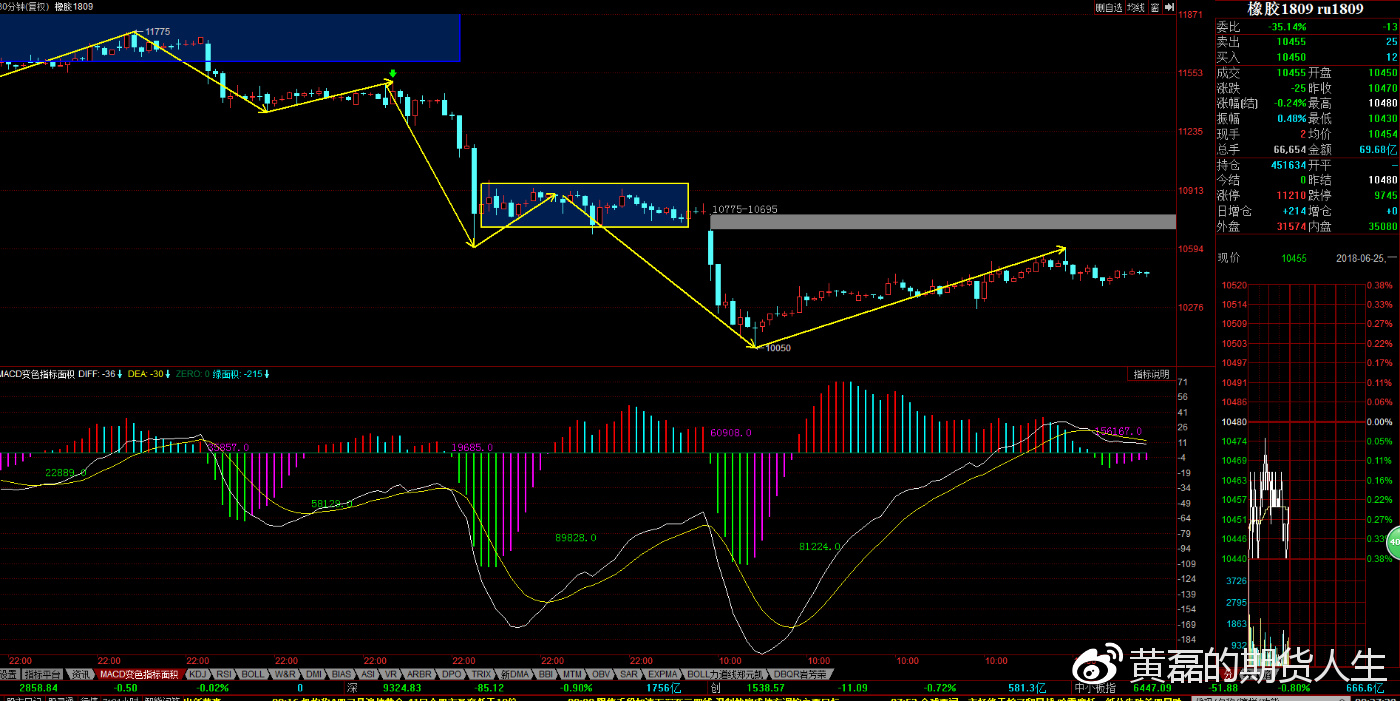
Task: Click the 持仓 451634 value
Action: (x=1288, y=165)
